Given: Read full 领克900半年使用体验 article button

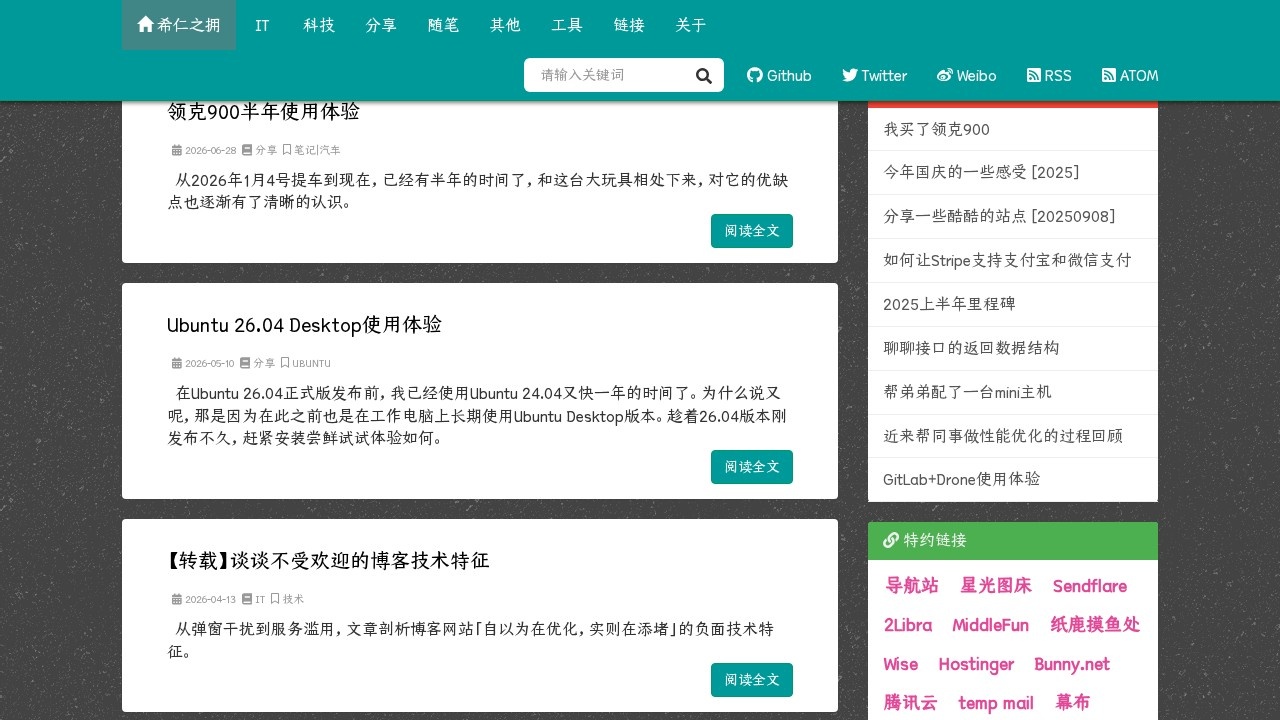Looking at the screenshot, I should pyautogui.click(x=752, y=231).
